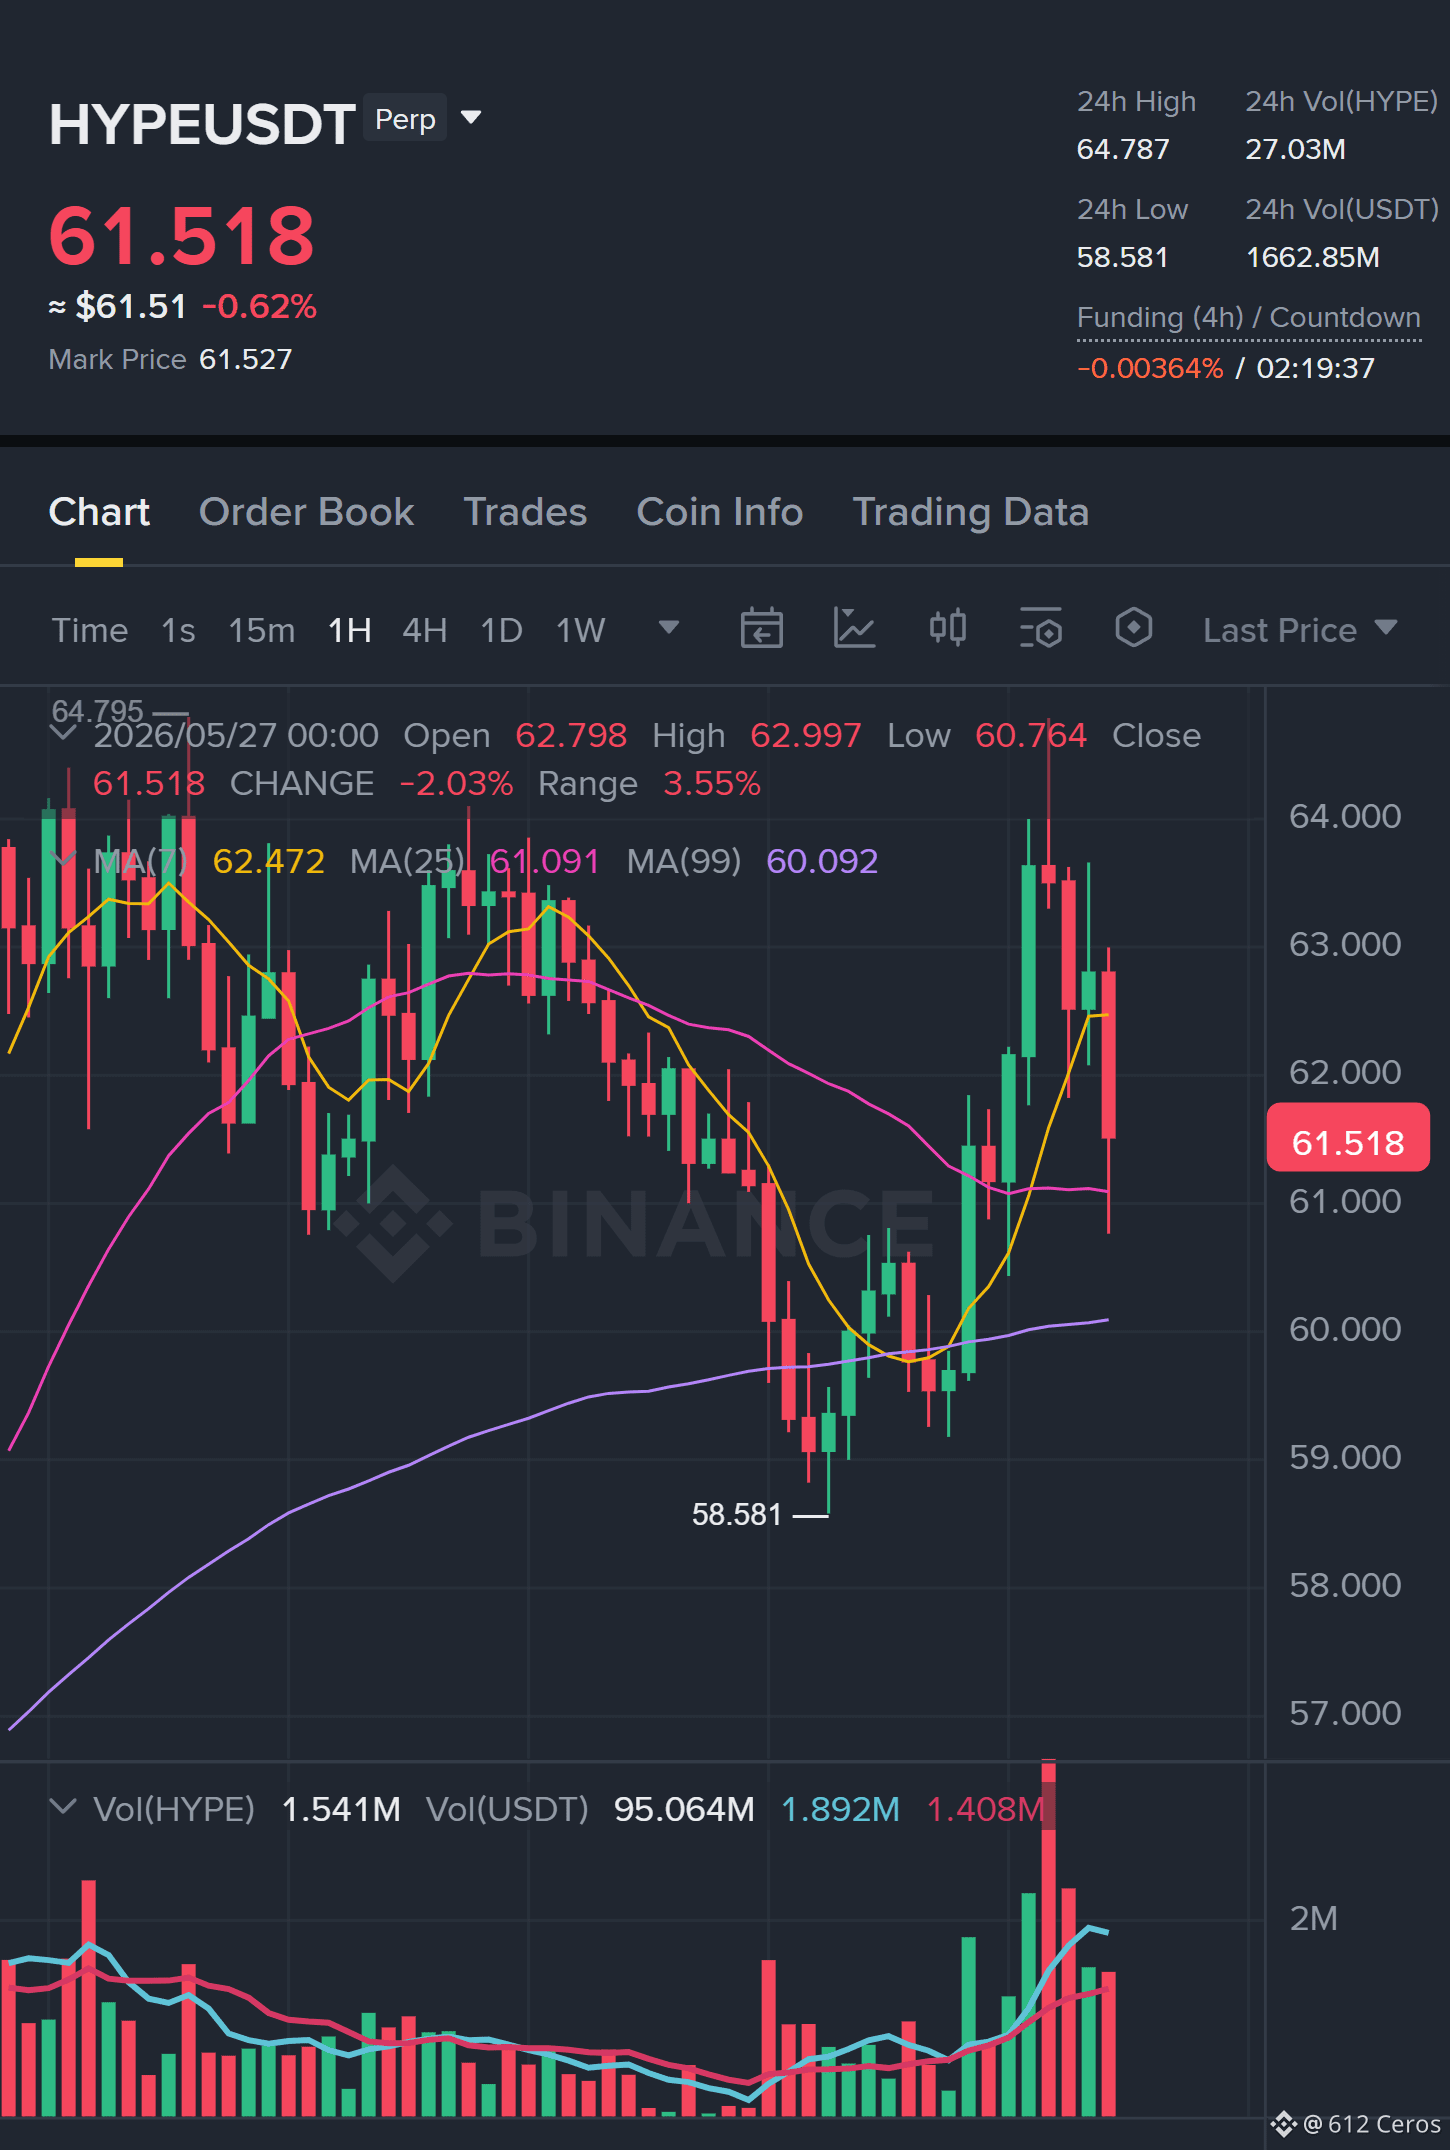
Task: Switch to the Trading Data tab
Action: pos(970,512)
